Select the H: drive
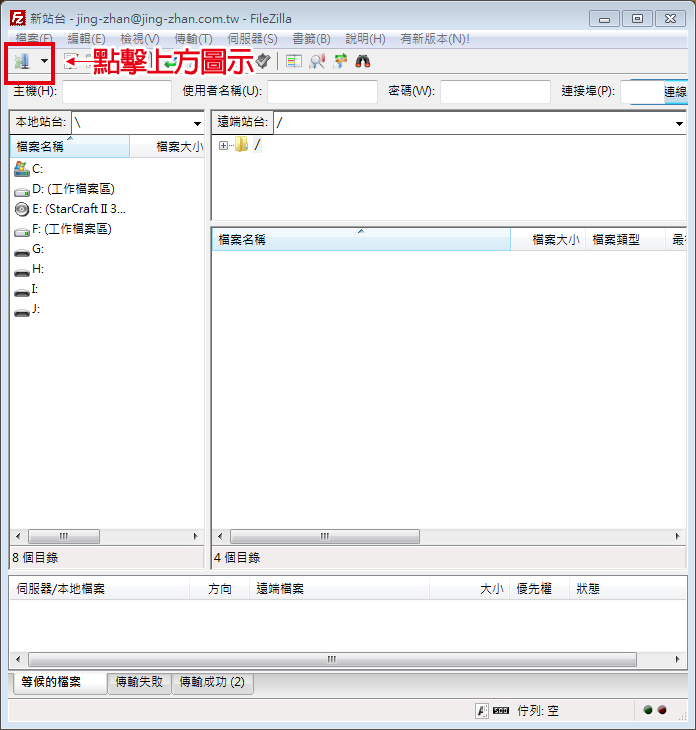The image size is (696, 730). pos(29,270)
